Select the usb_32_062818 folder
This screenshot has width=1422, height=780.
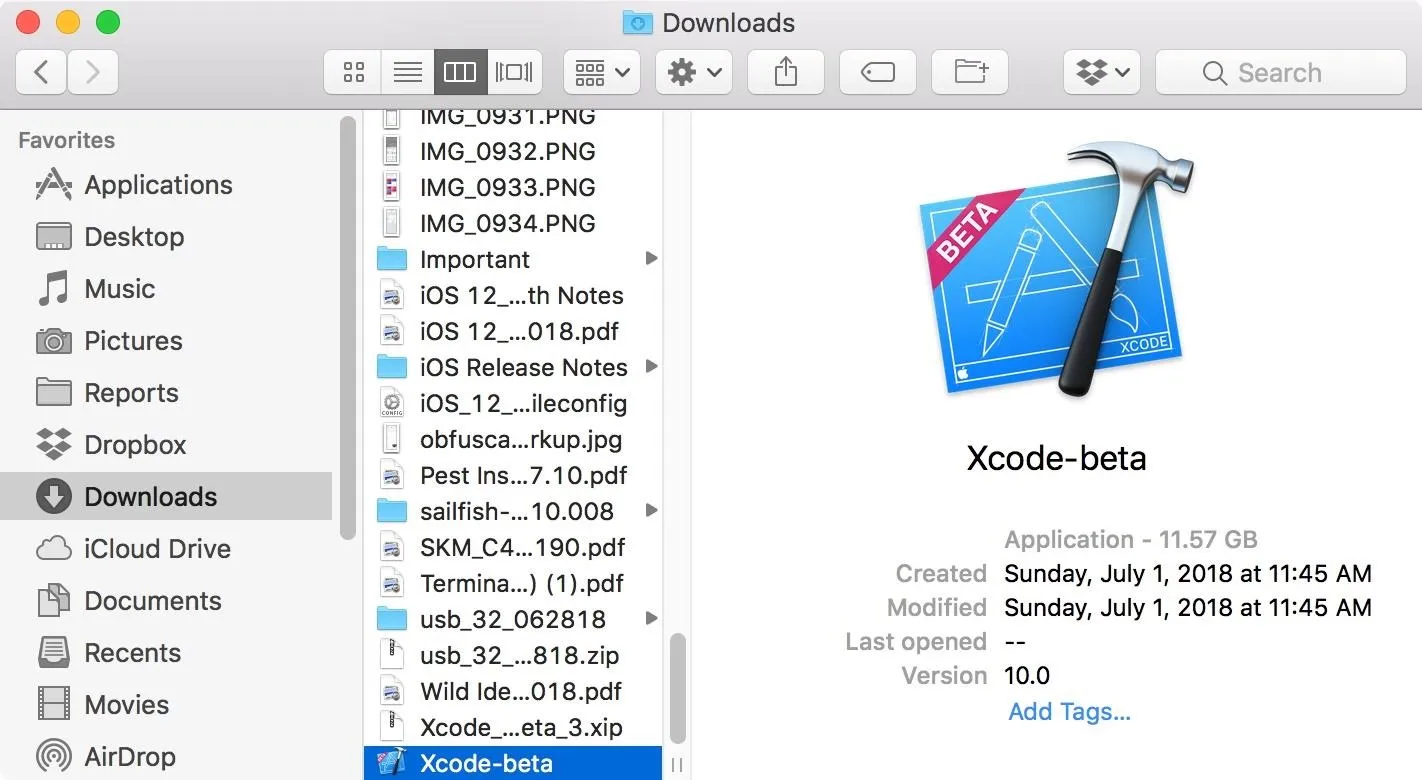tap(513, 619)
